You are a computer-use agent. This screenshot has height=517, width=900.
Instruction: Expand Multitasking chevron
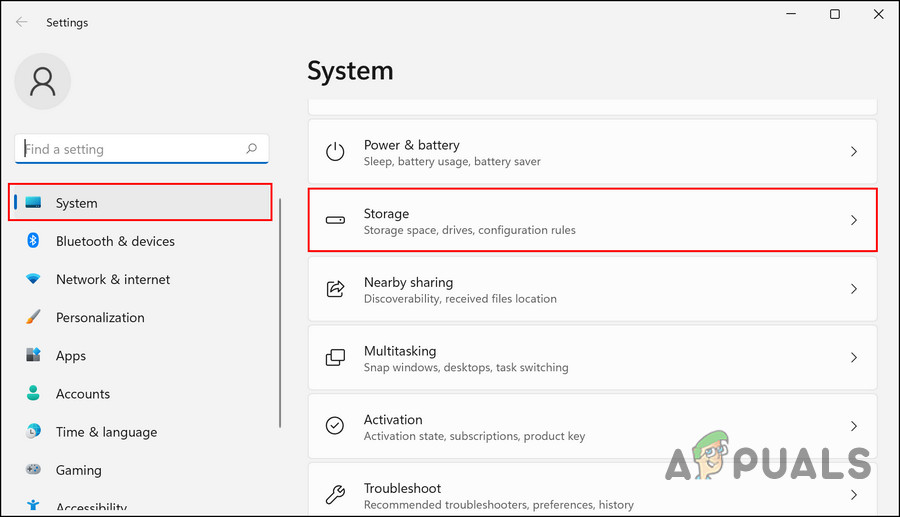click(x=854, y=357)
